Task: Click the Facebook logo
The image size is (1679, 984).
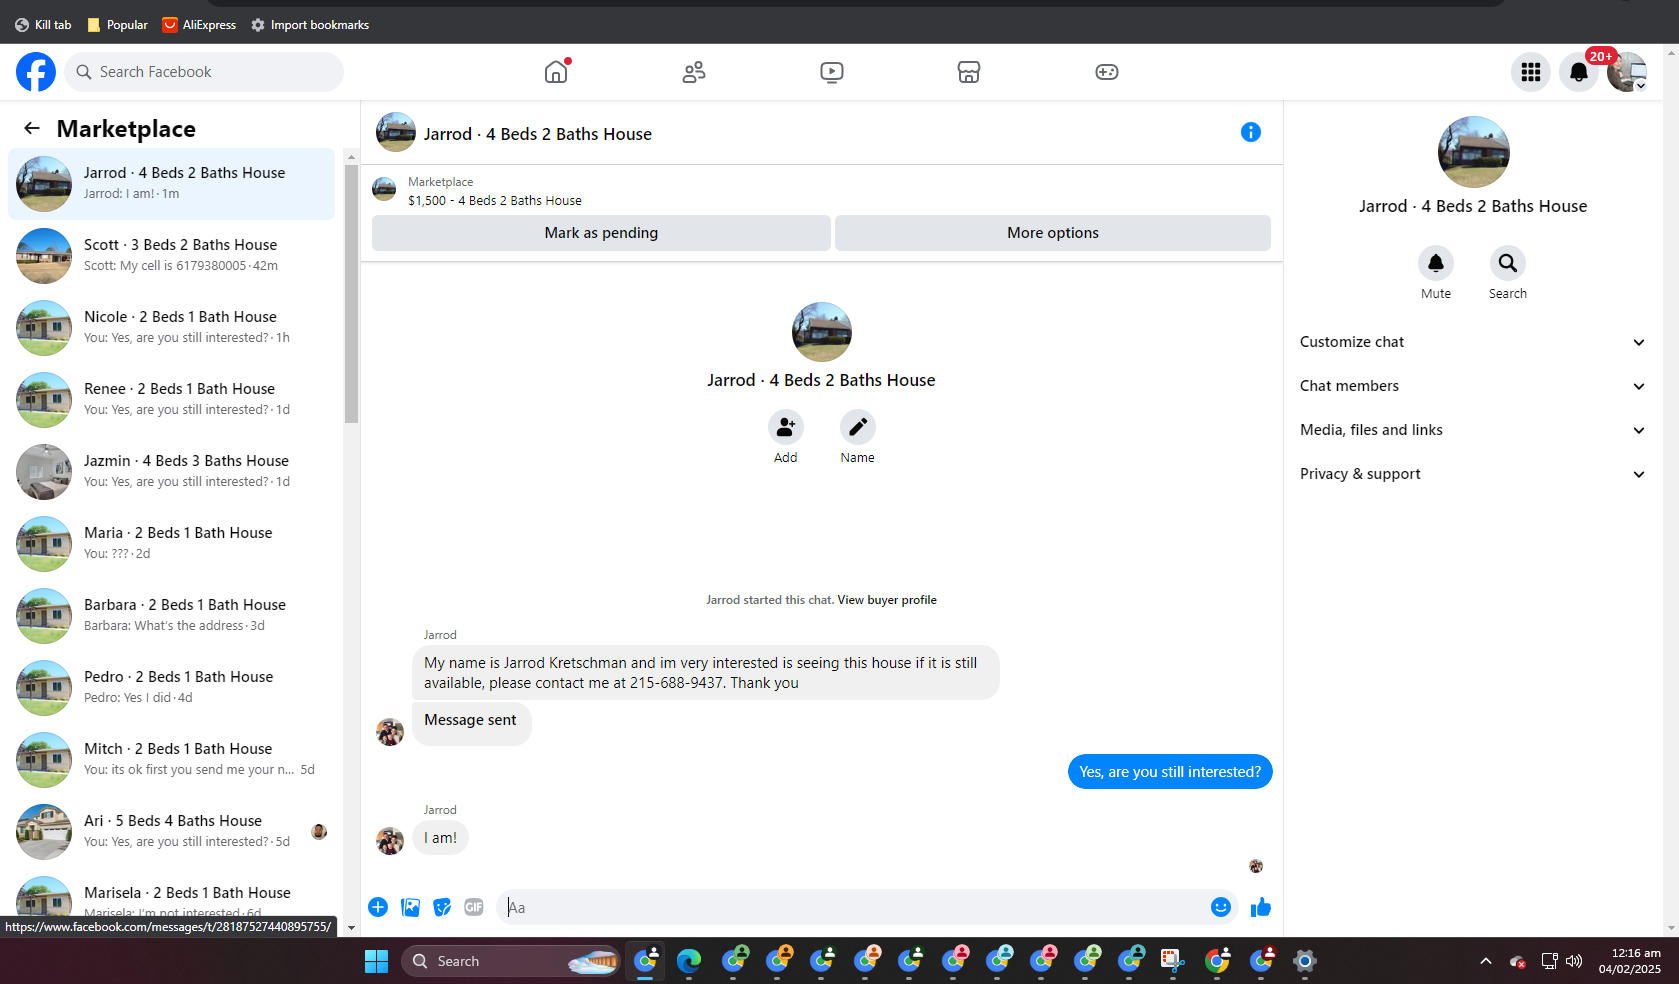Action: point(36,72)
